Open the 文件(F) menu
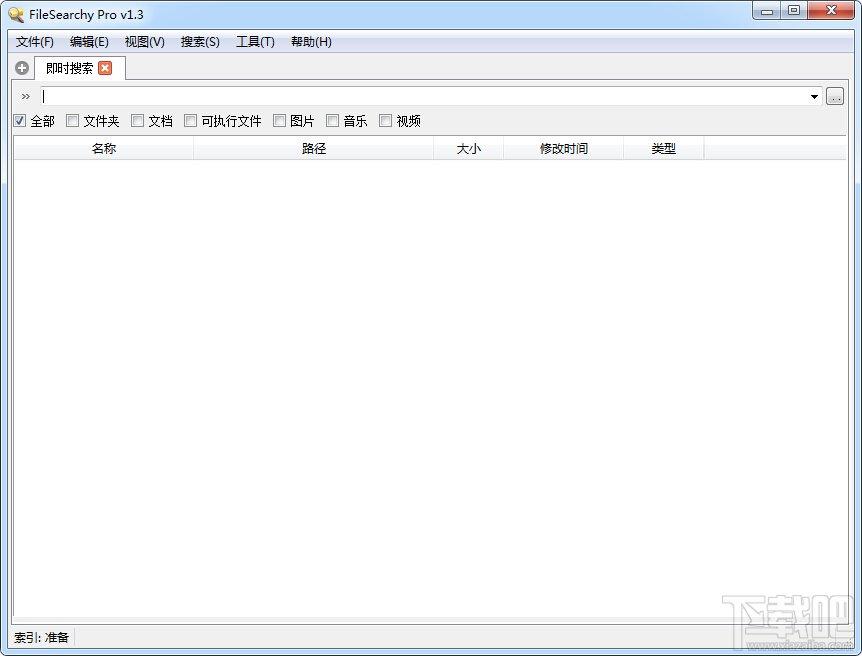Viewport: 862px width, 656px height. 35,42
